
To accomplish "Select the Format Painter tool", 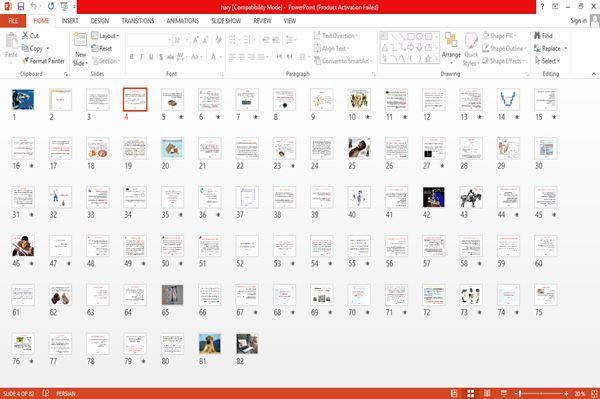I will (x=43, y=61).
